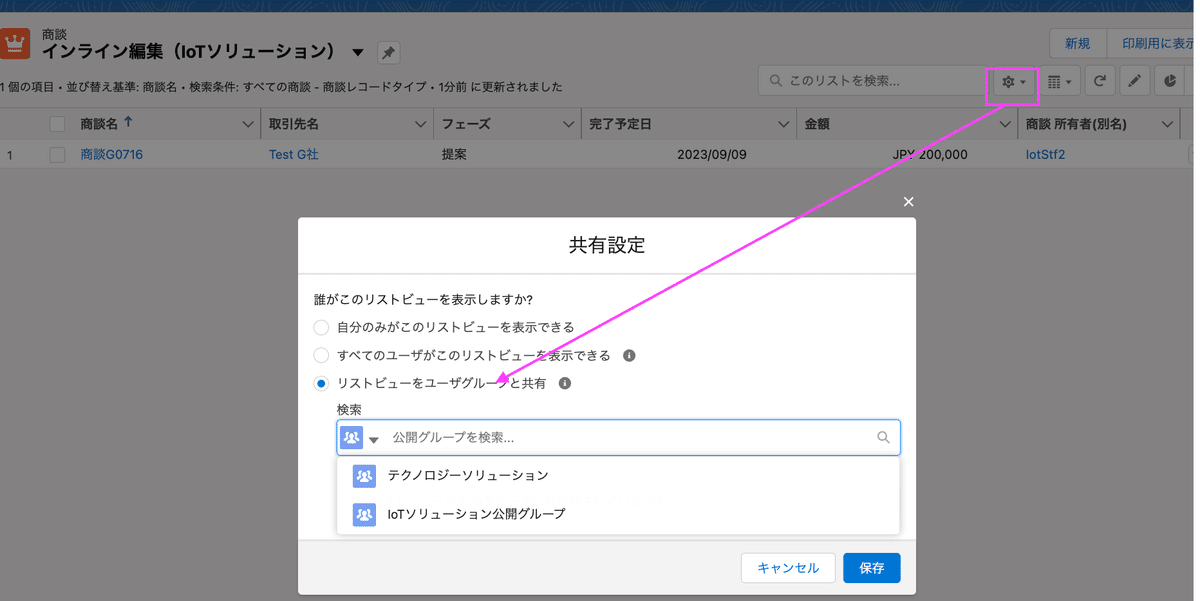Image resolution: width=1200 pixels, height=601 pixels.
Task: Open the Test G社 account link
Action: point(294,155)
